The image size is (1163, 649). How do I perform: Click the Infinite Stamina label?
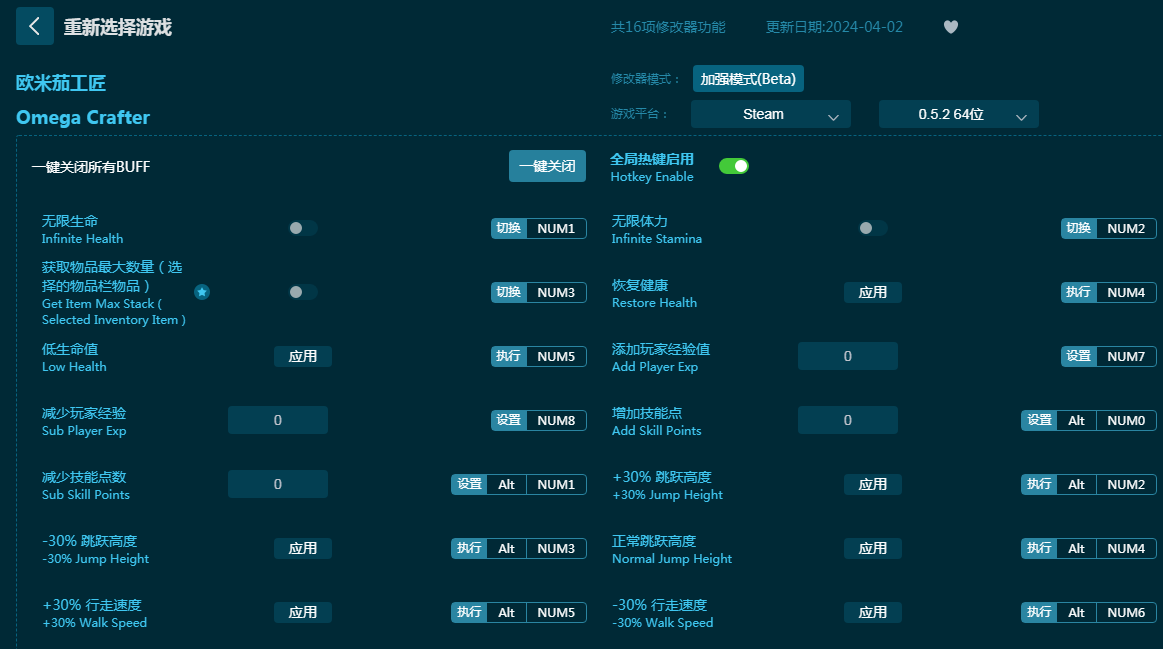(x=656, y=239)
